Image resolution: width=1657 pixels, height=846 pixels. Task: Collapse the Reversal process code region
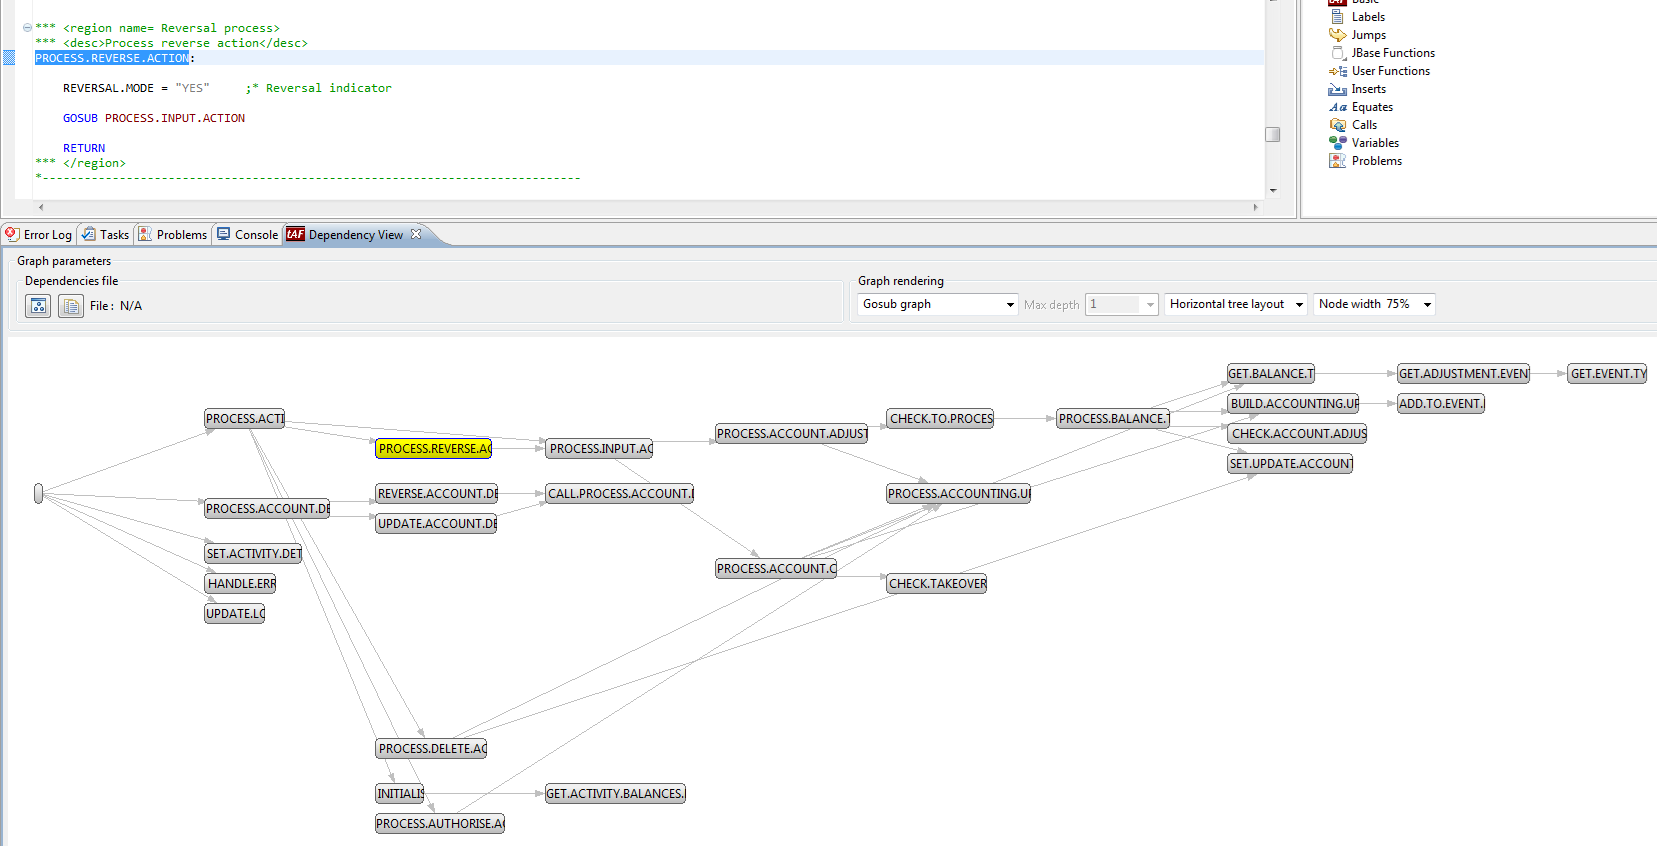tap(27, 28)
